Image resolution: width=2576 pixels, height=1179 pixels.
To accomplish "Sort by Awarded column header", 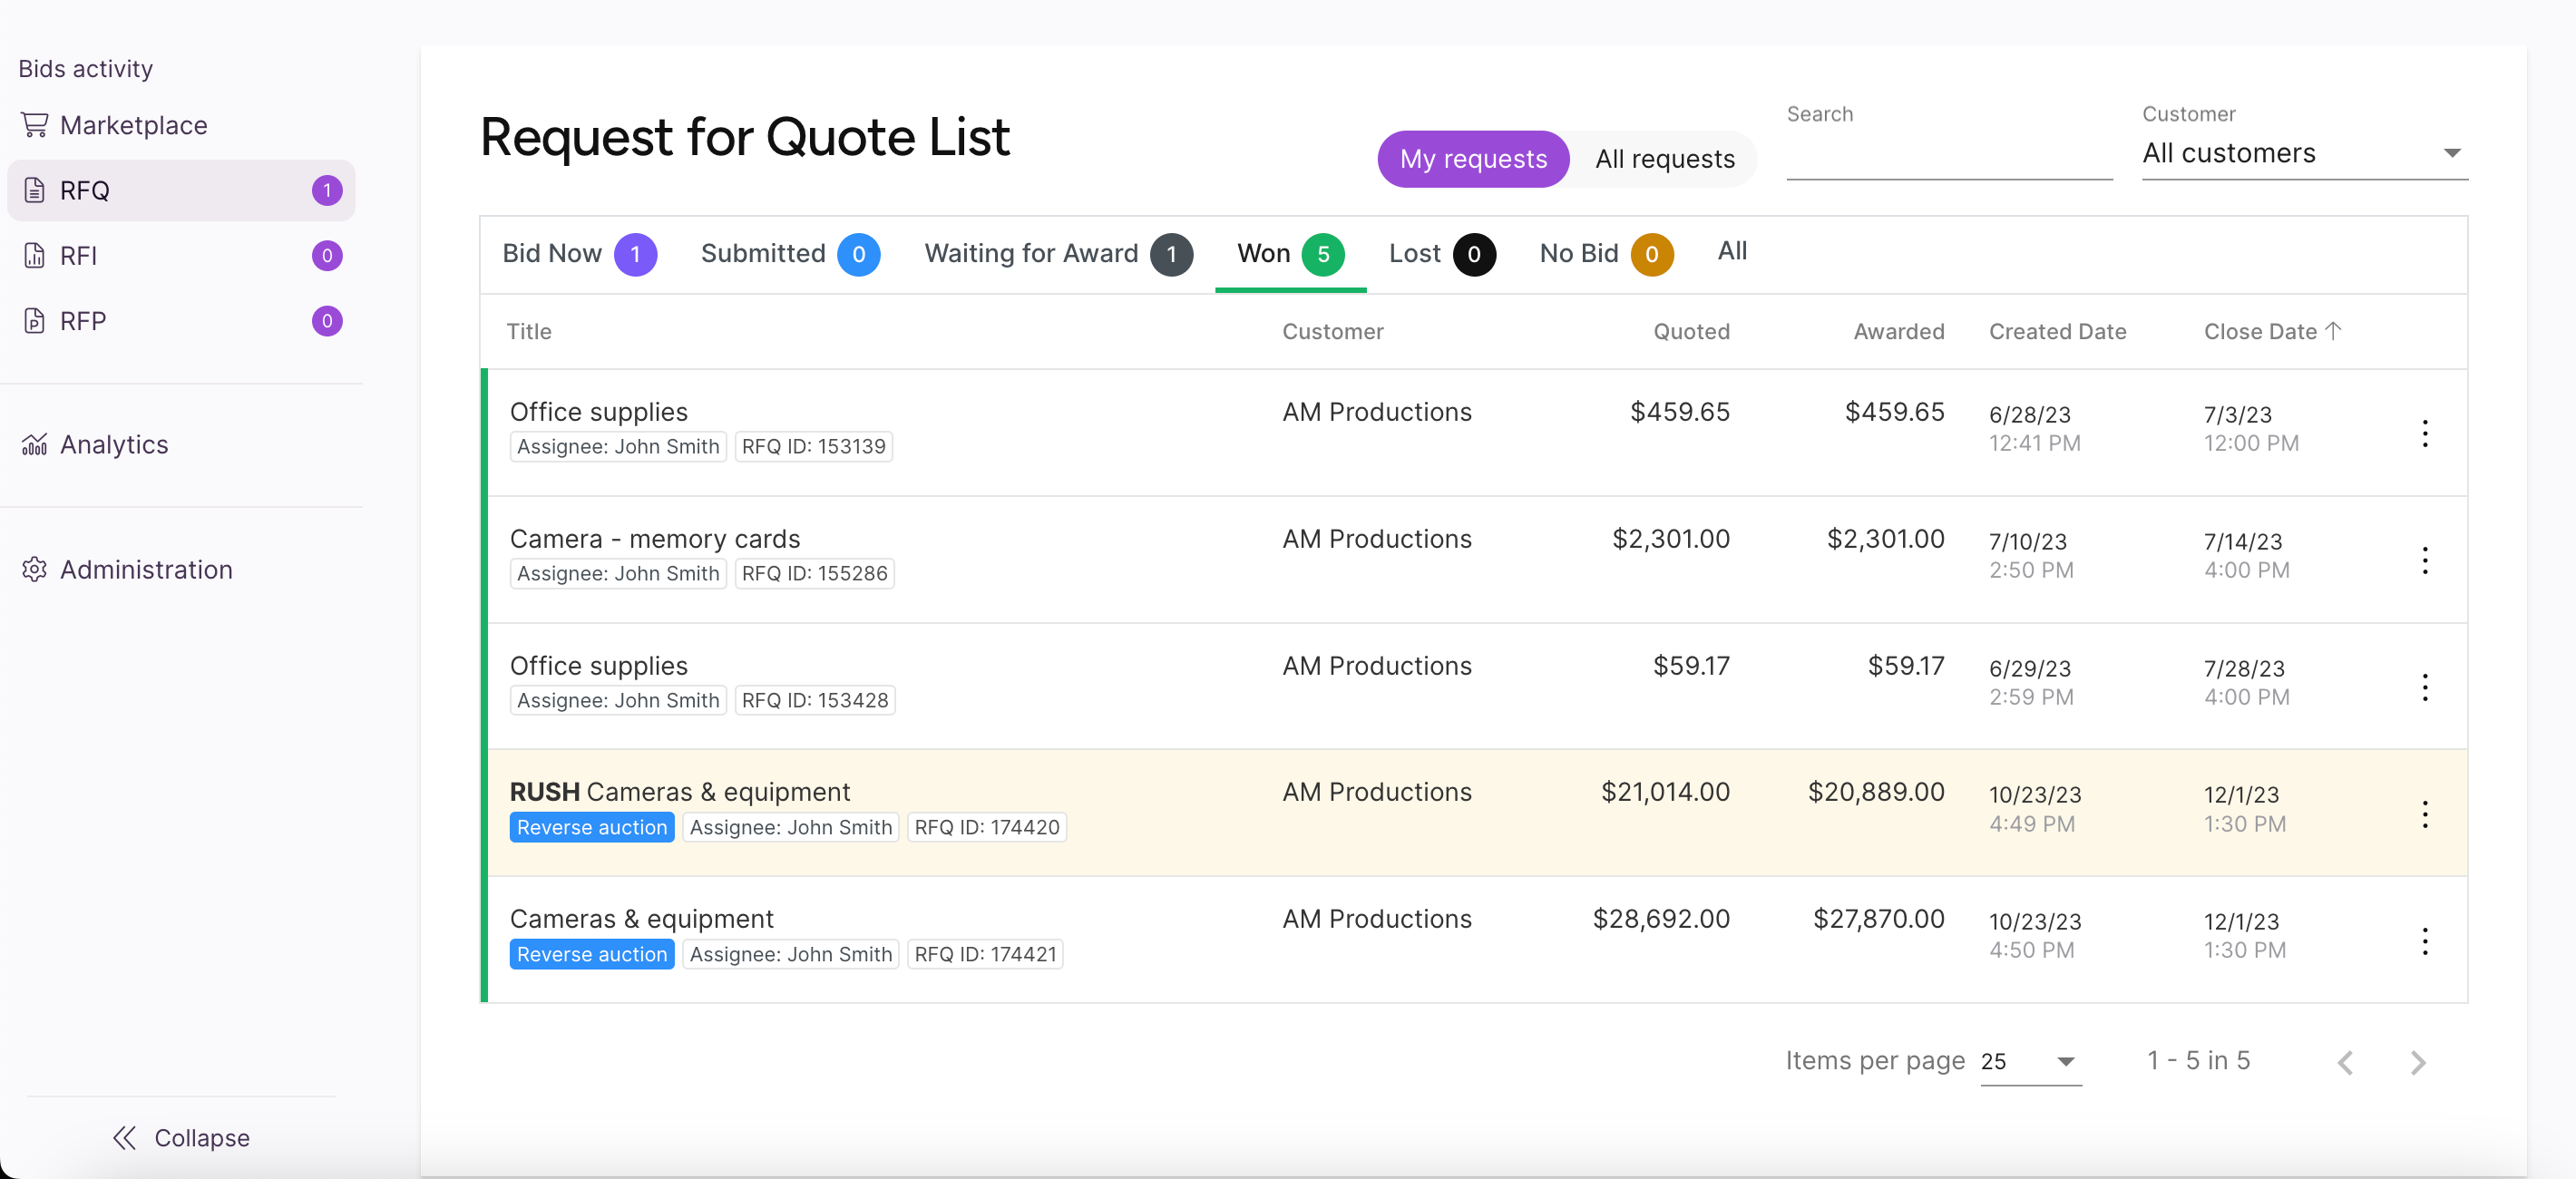I will pos(1898,331).
